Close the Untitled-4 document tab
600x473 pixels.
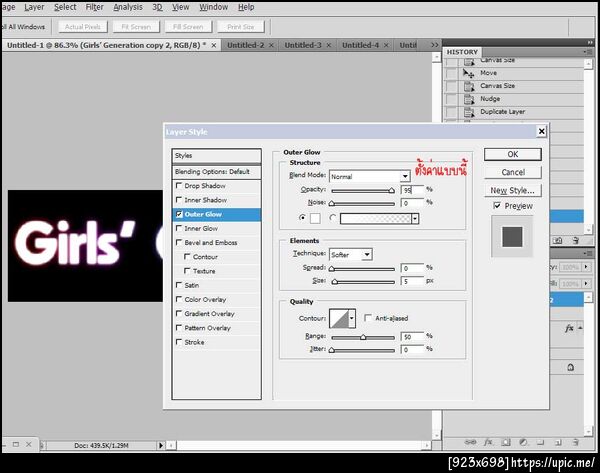[x=386, y=45]
